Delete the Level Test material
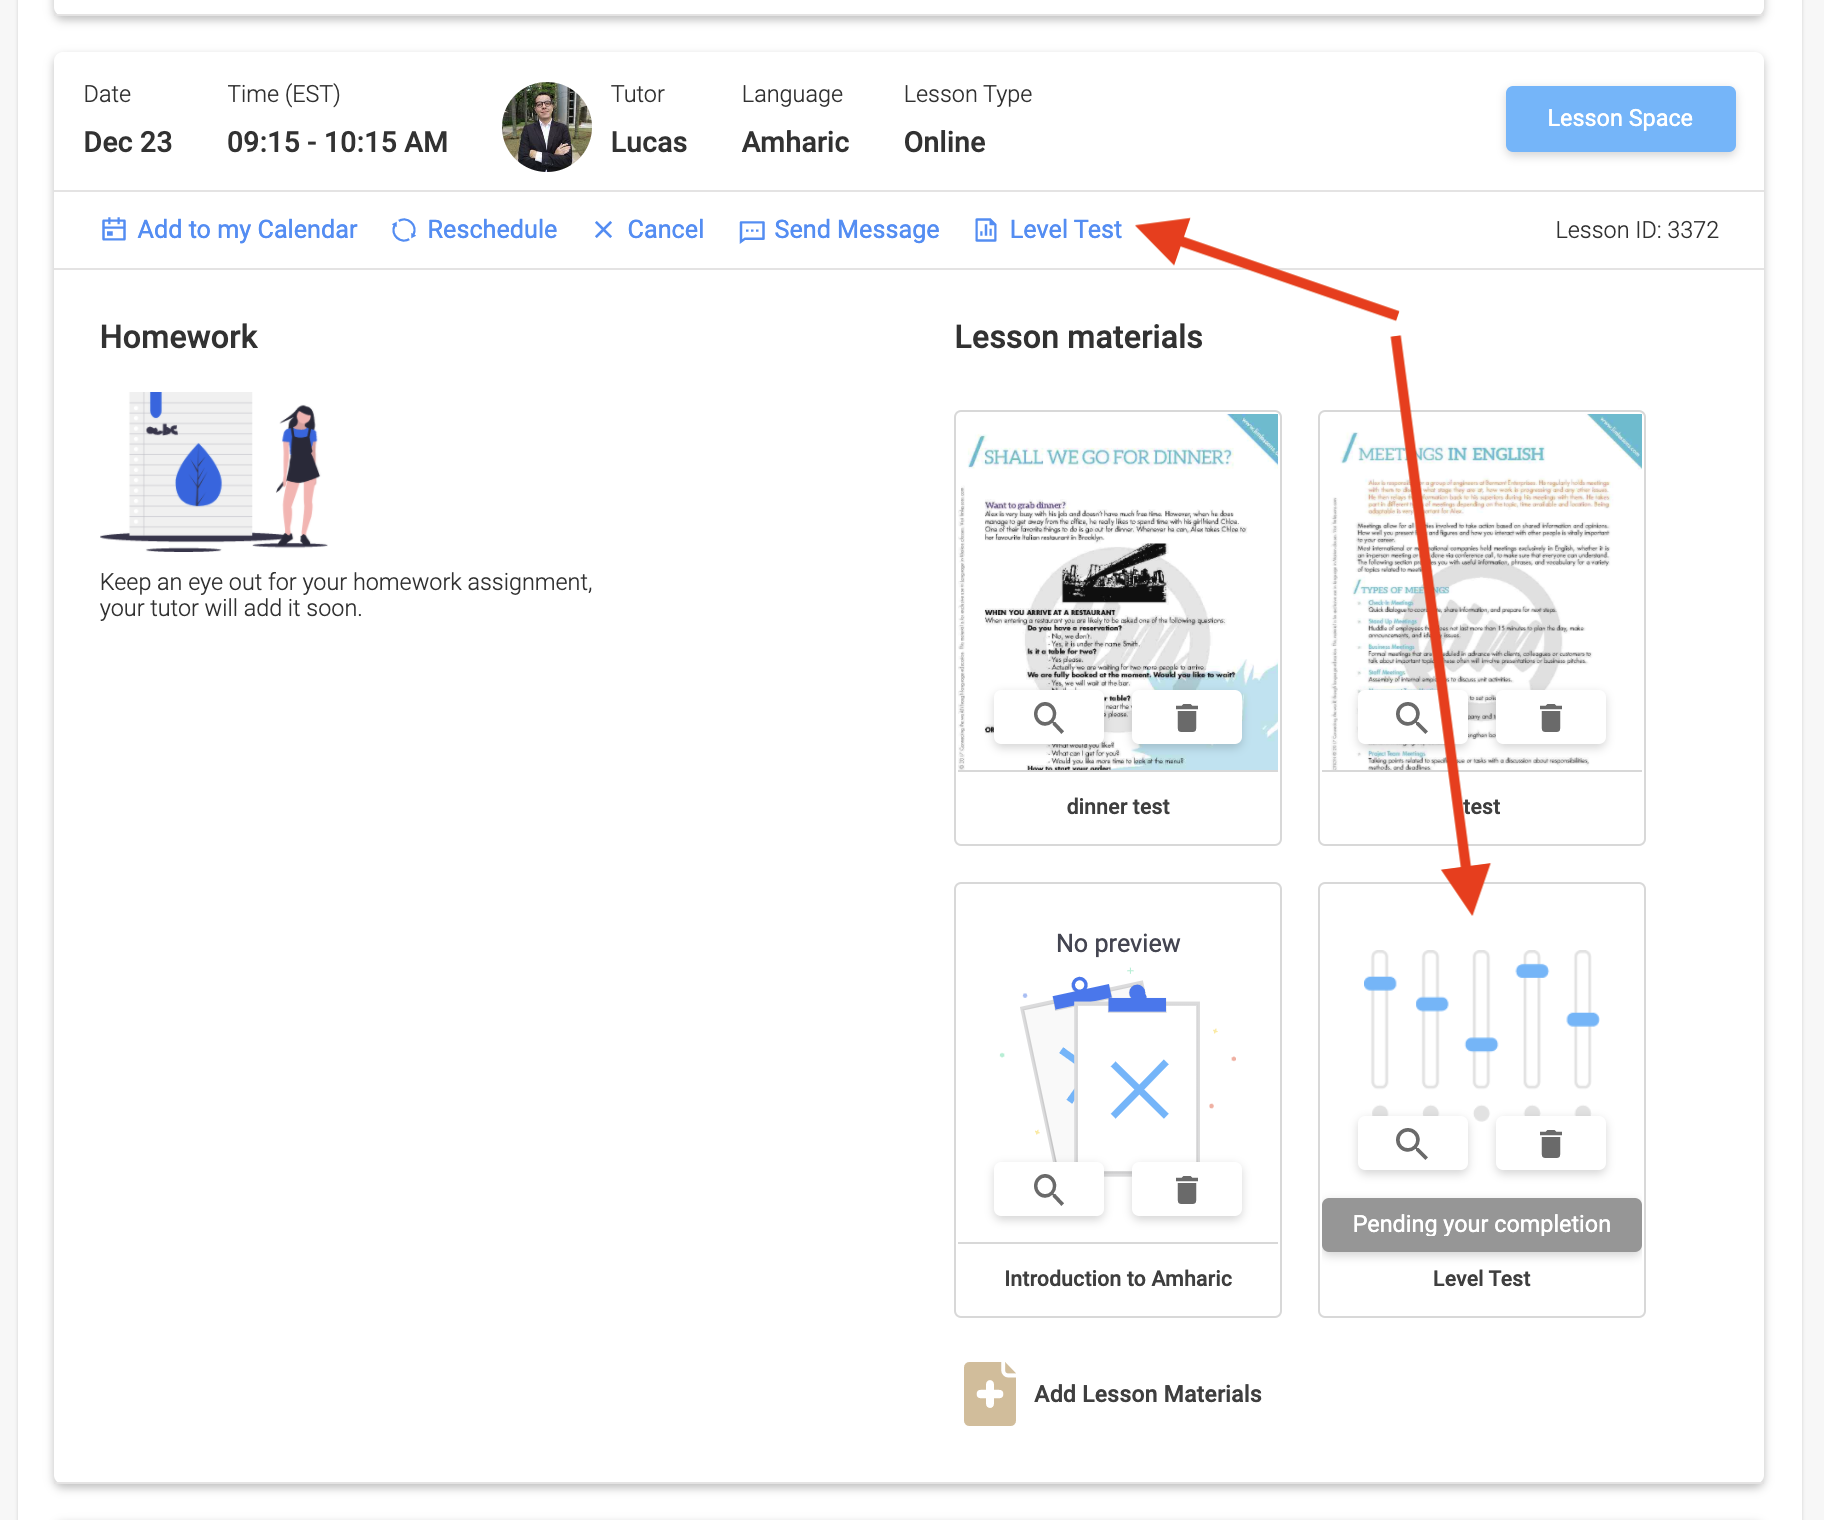Image resolution: width=1824 pixels, height=1520 pixels. 1550,1144
